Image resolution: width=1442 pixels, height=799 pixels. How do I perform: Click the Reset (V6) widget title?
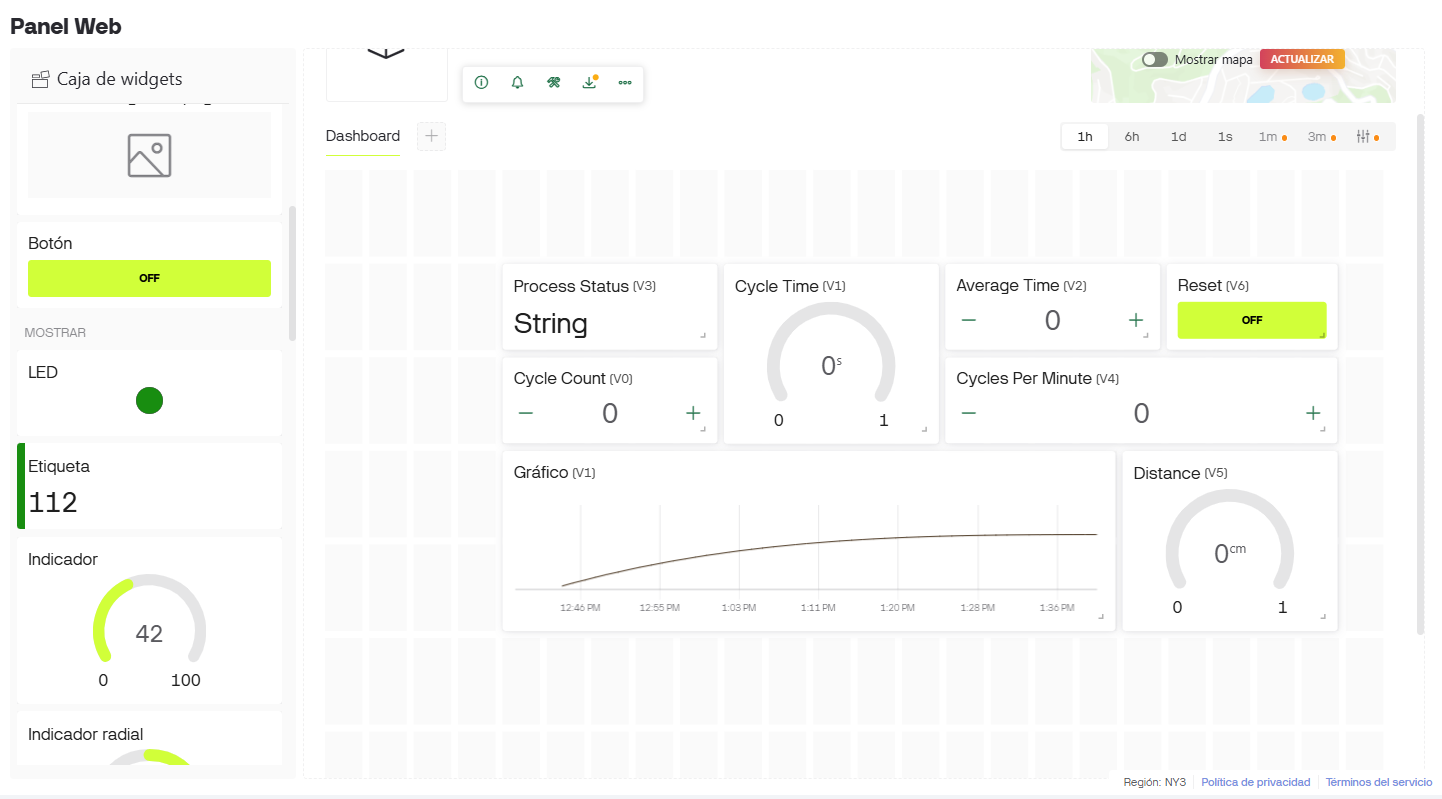pyautogui.click(x=1213, y=286)
